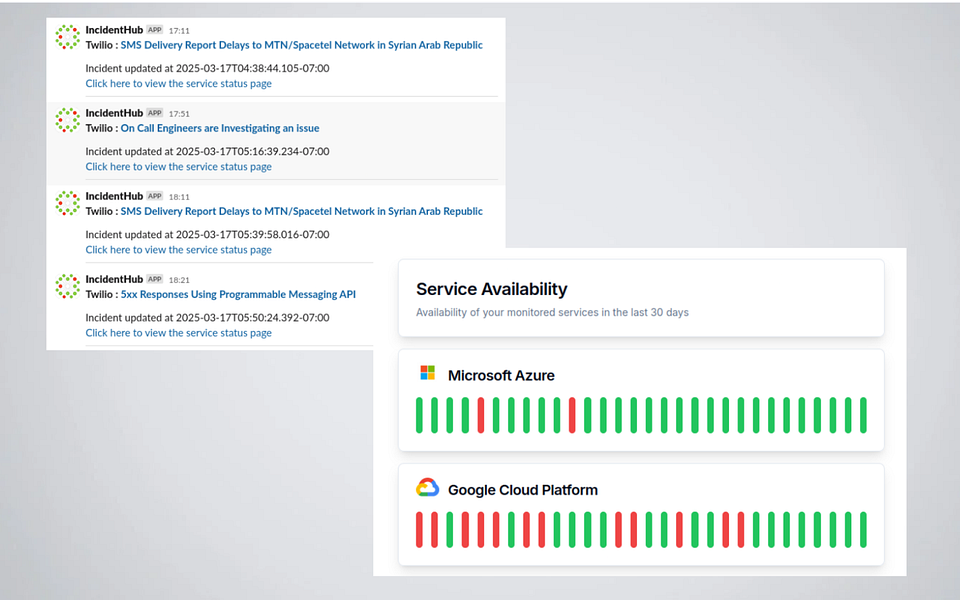Click the last green bar in Google Cloud Platform row
This screenshot has width=960, height=600.
863,530
